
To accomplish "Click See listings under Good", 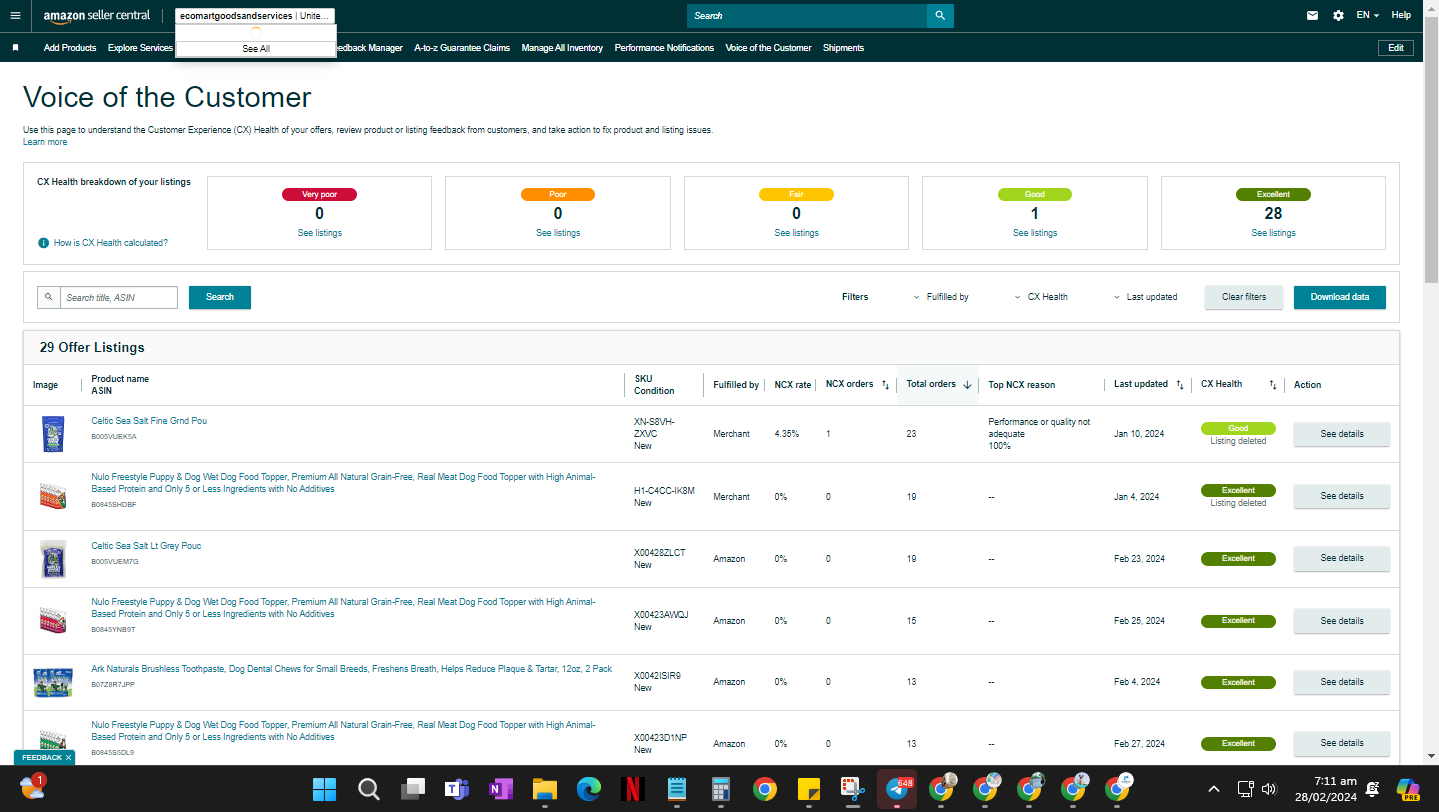I will coord(1034,233).
